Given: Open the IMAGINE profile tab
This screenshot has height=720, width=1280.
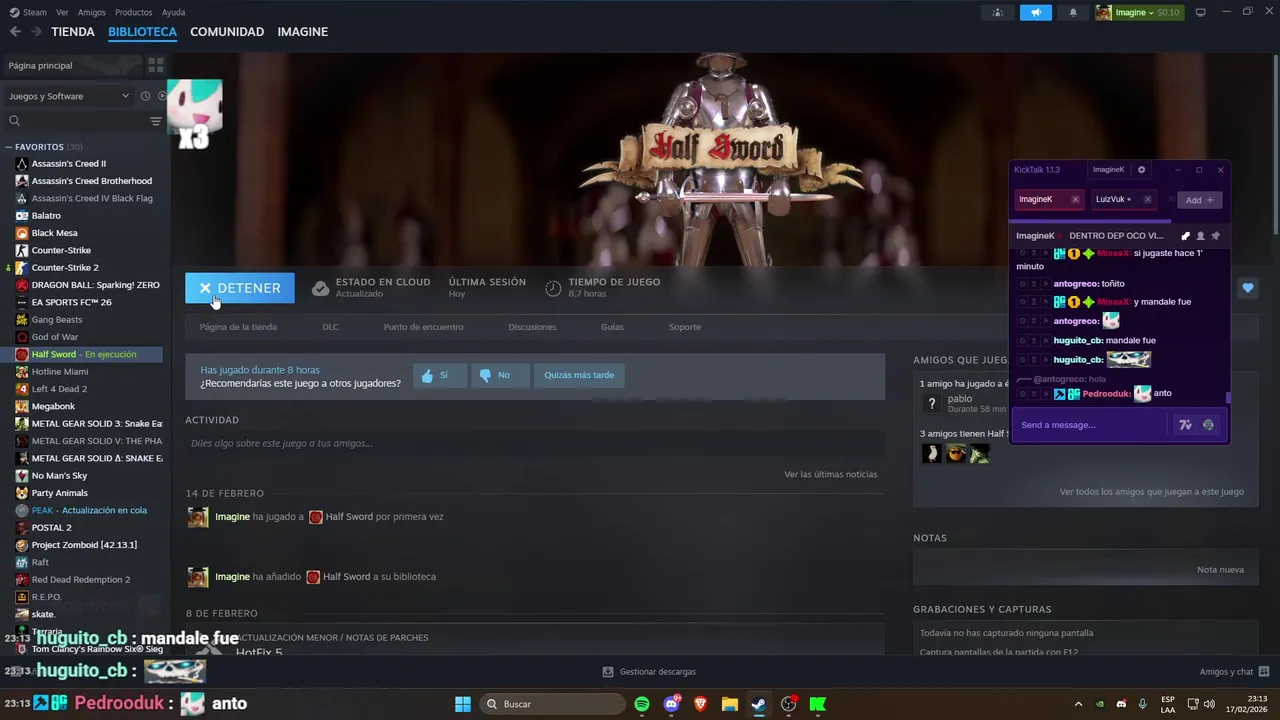Looking at the screenshot, I should point(303,32).
